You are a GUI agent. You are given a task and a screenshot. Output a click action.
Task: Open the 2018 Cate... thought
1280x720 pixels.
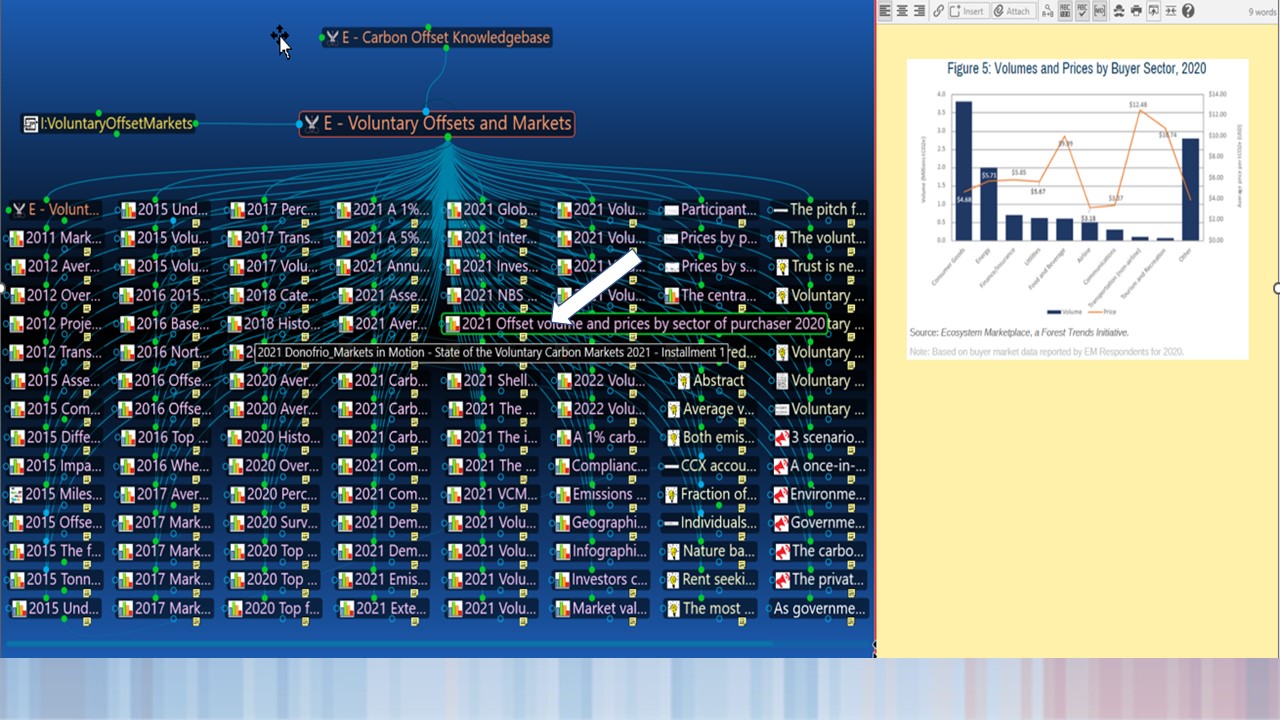(x=273, y=296)
